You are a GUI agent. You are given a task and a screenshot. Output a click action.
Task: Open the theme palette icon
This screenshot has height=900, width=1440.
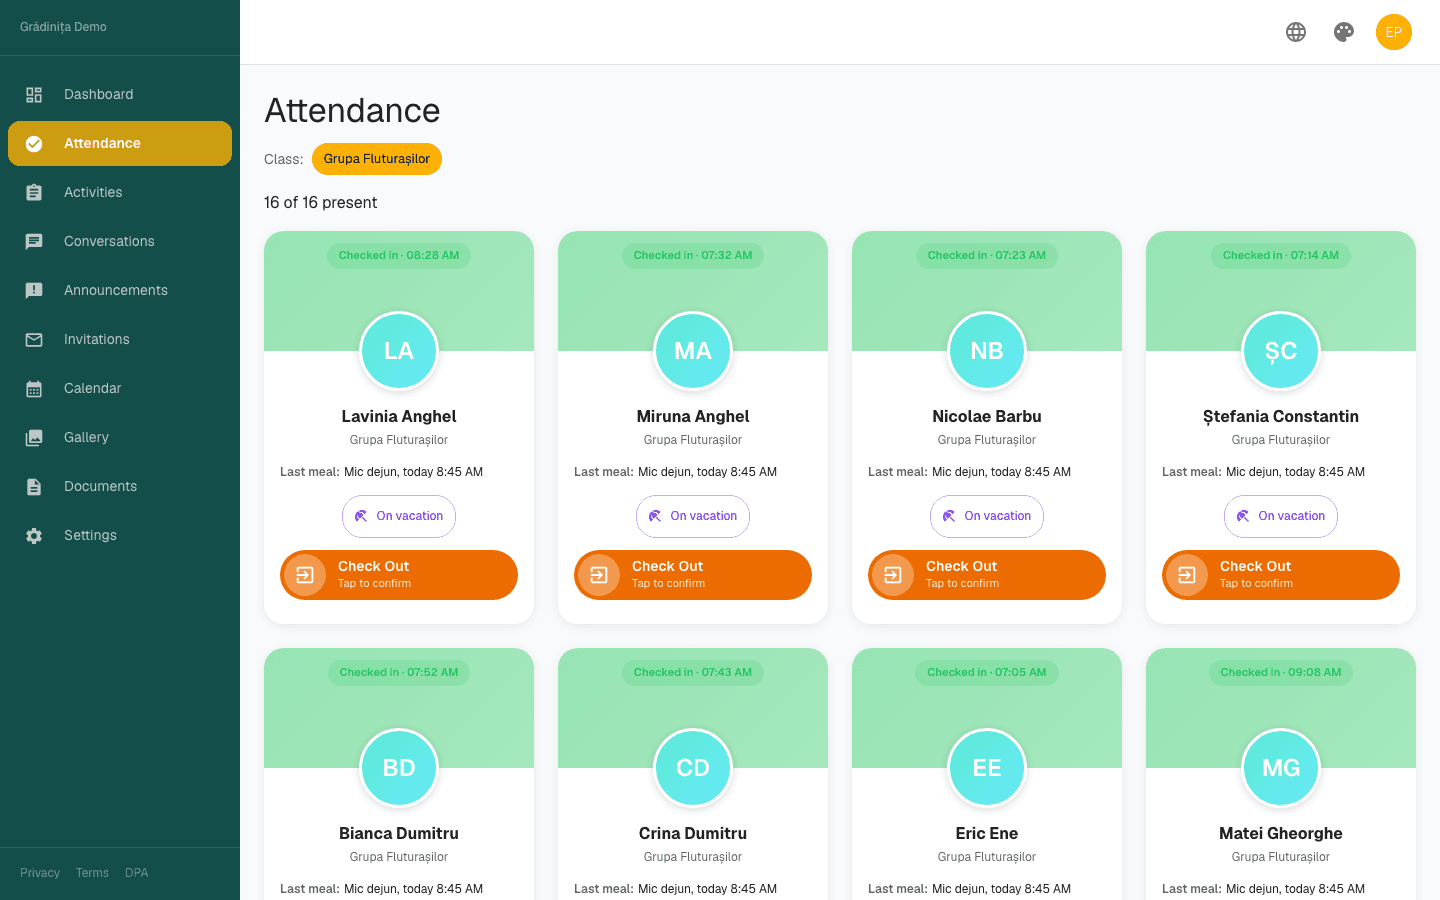(x=1344, y=32)
